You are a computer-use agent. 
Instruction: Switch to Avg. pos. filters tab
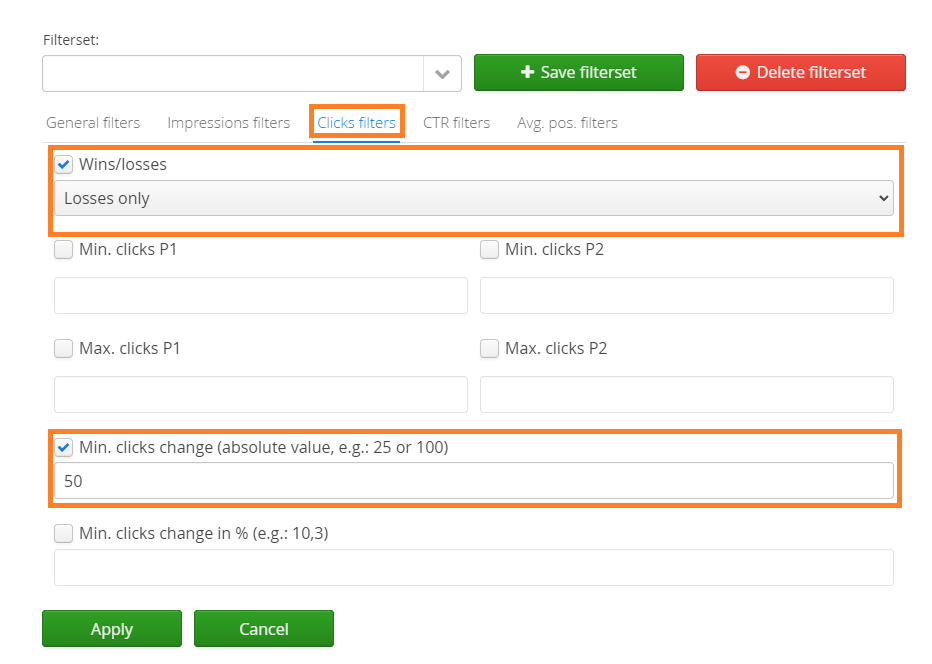567,123
